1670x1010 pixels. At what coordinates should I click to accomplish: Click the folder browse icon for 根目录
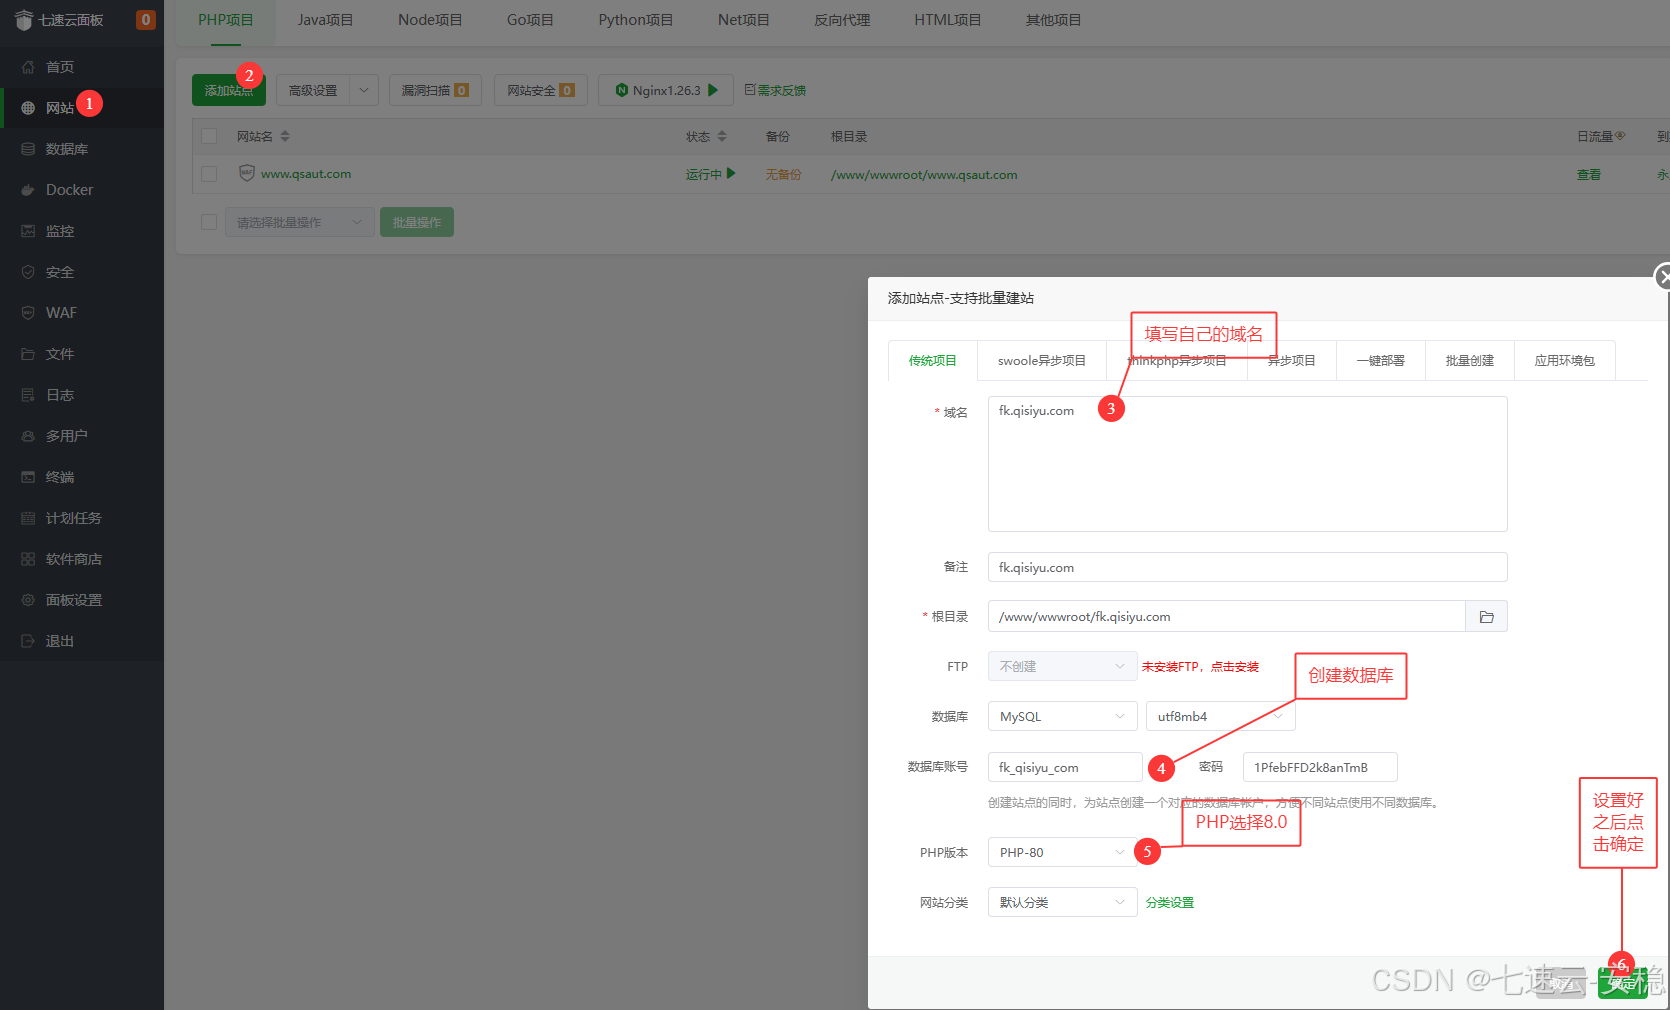click(x=1486, y=617)
